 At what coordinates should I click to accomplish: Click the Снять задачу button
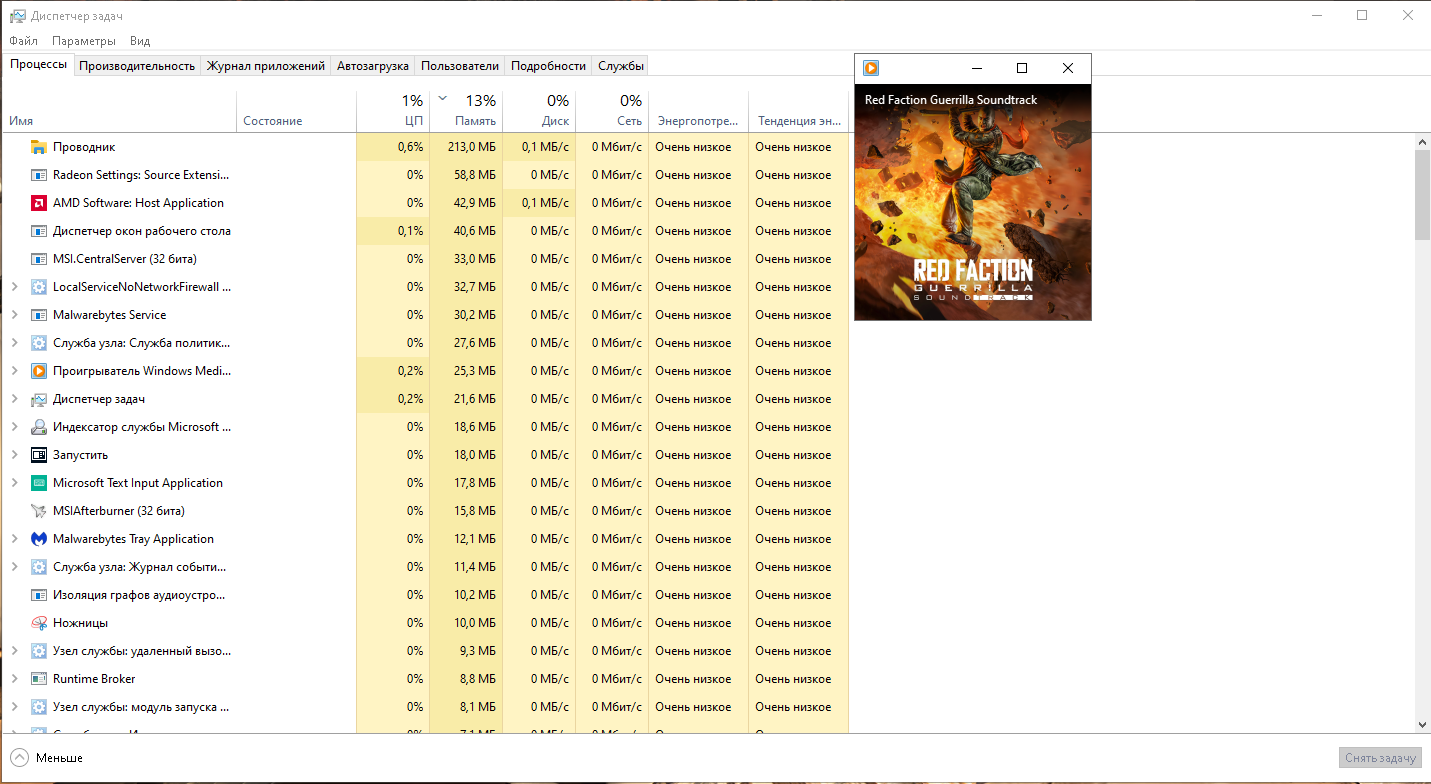1380,758
